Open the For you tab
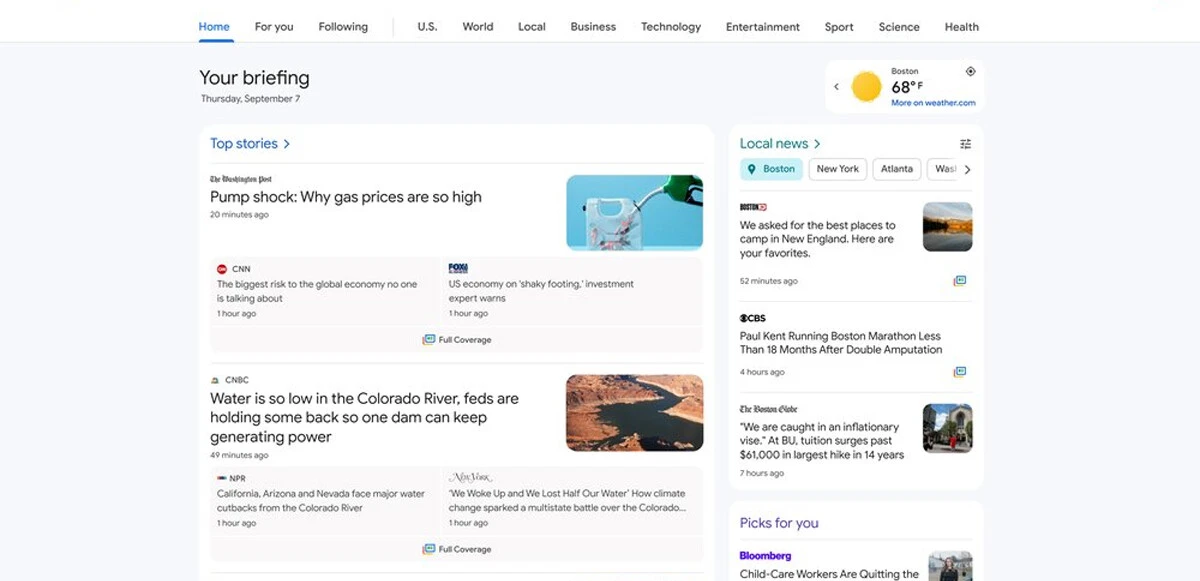The width and height of the screenshot is (1200, 581). click(274, 27)
